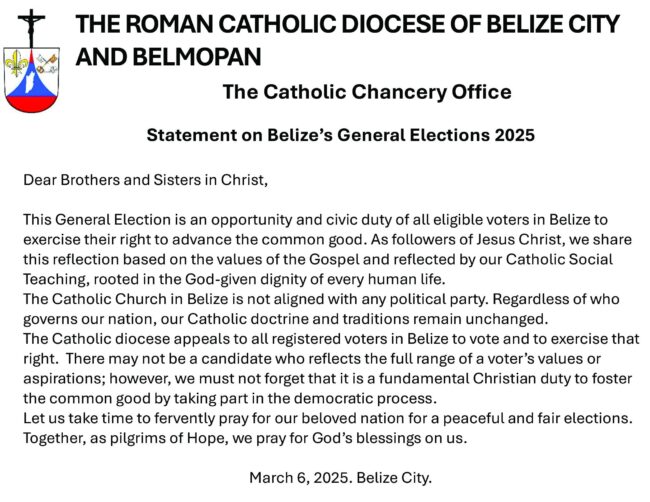
Task: Click "The Catholic Chancery Office" subtitle
Action: (367, 93)
